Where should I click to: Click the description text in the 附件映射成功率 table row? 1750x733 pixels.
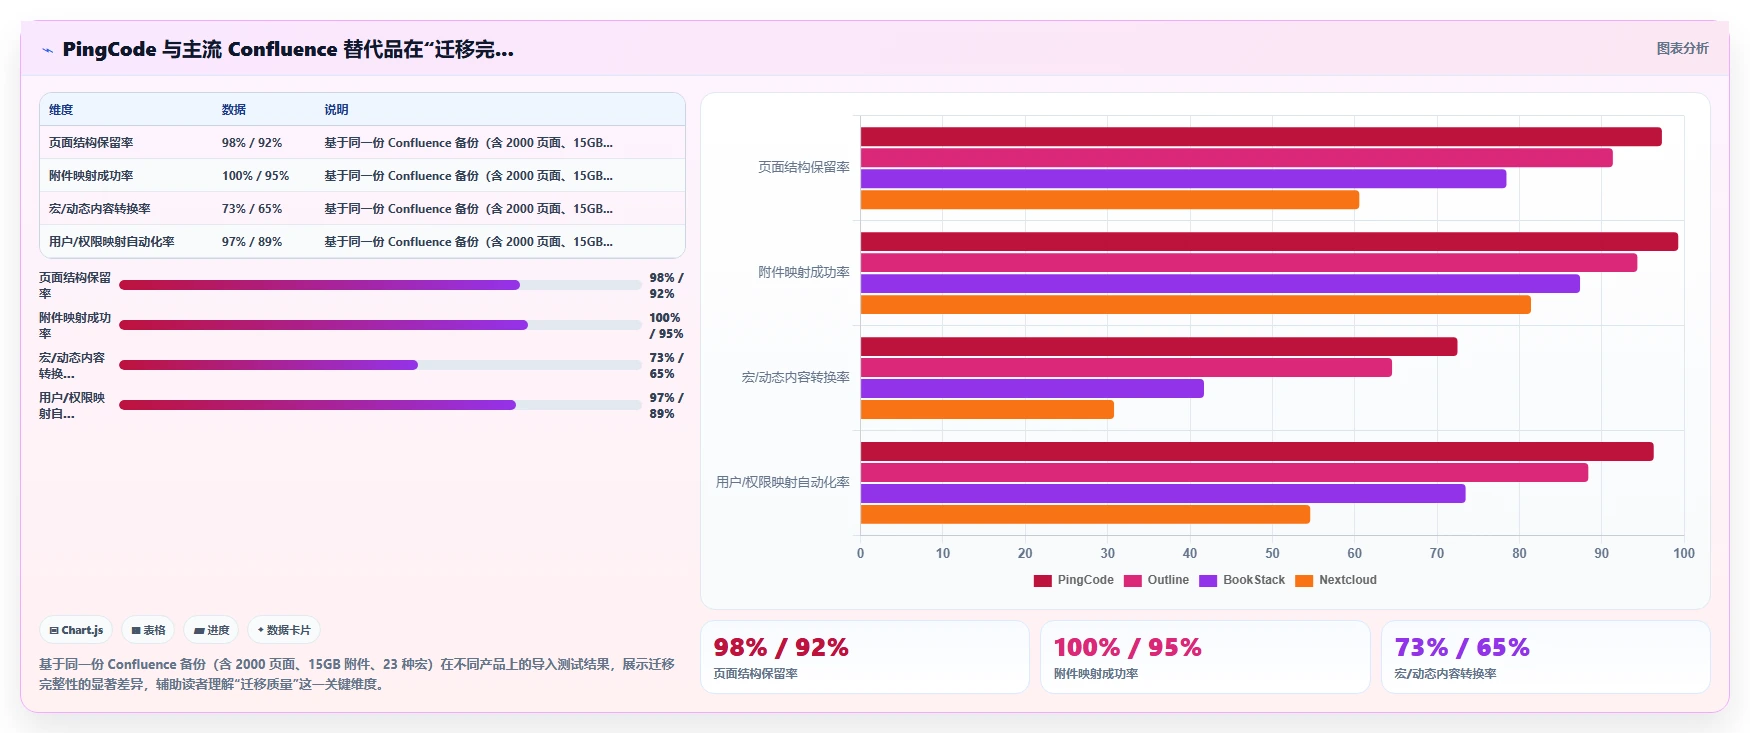point(468,176)
